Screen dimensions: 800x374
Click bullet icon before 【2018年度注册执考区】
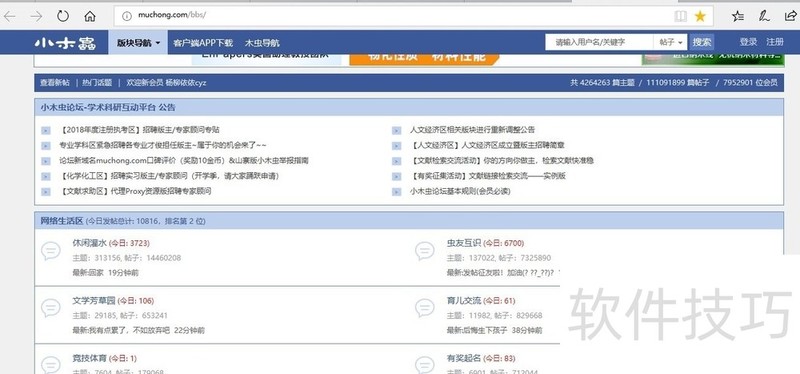pos(46,131)
